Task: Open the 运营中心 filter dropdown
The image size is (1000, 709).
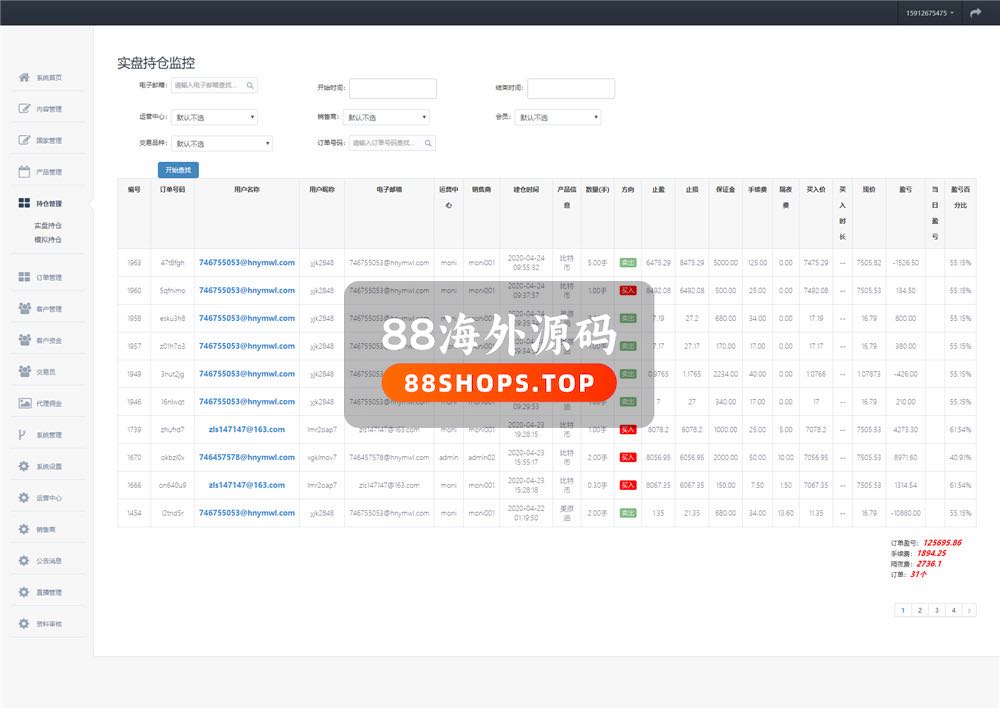Action: pos(214,117)
